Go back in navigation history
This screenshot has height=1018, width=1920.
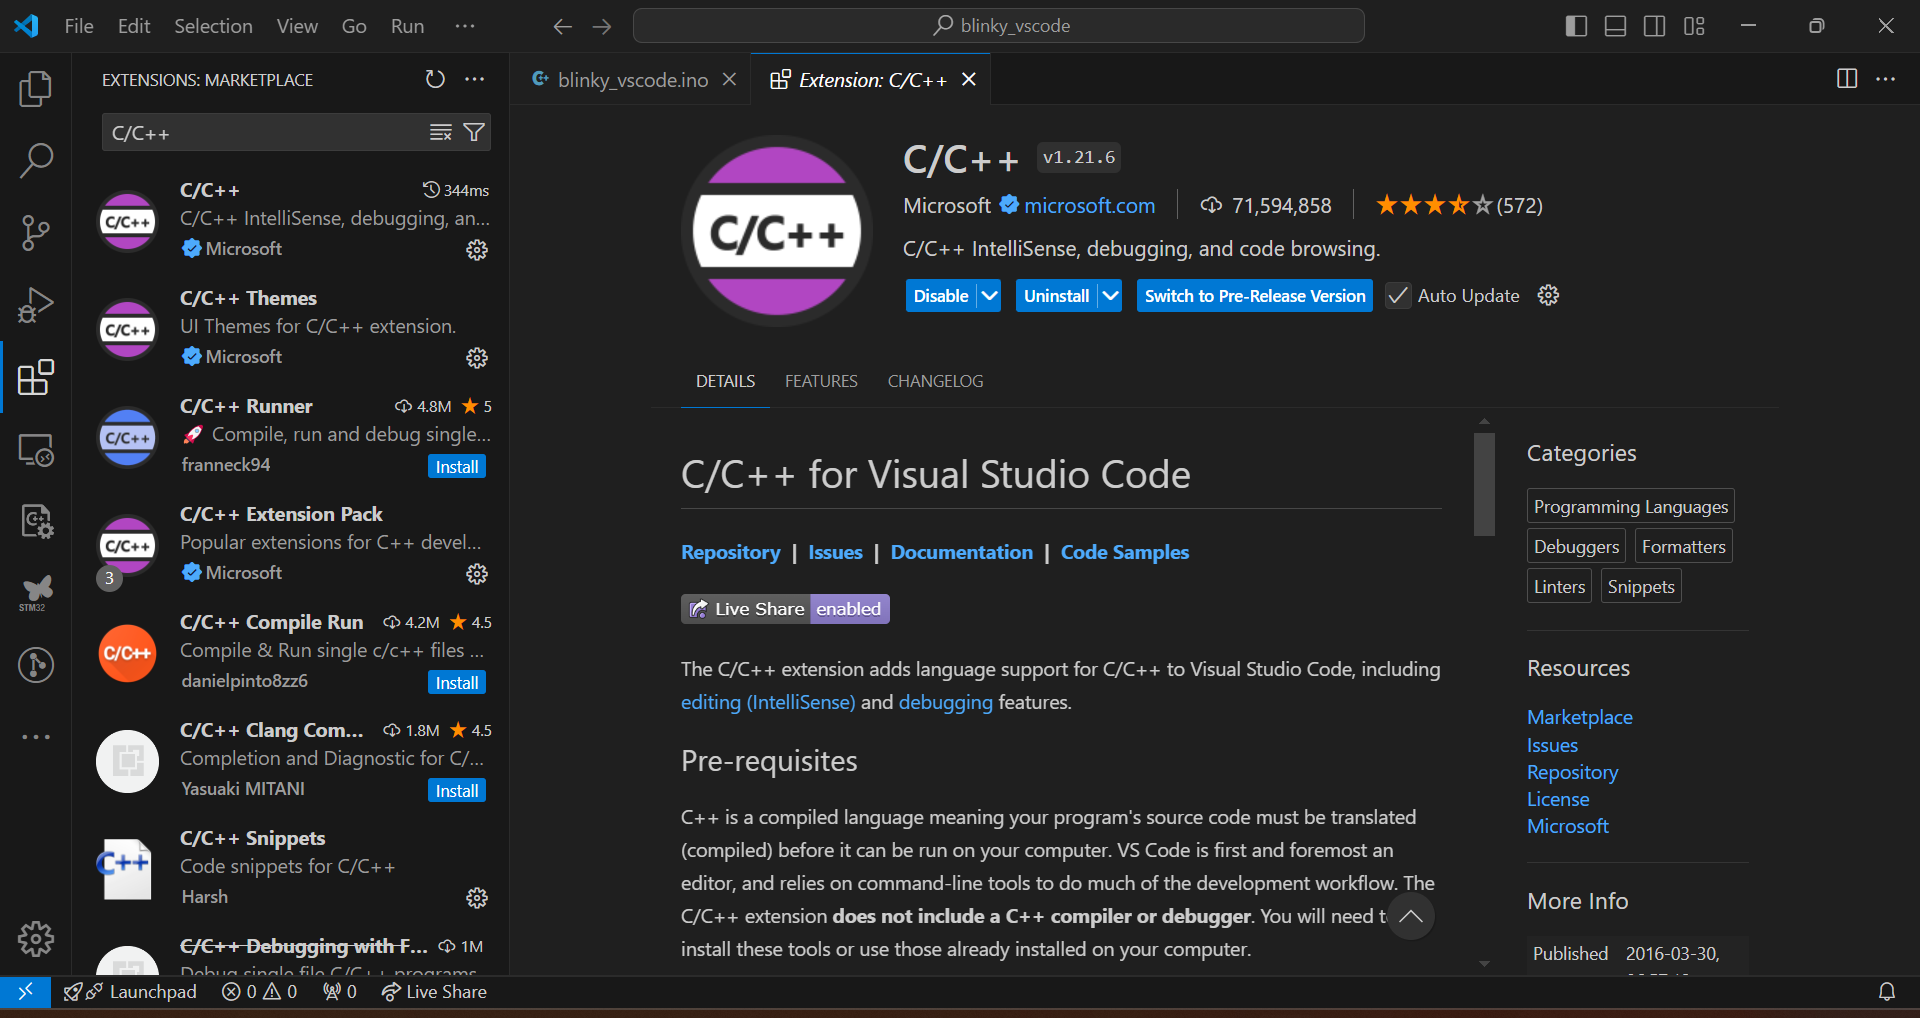pyautogui.click(x=563, y=26)
